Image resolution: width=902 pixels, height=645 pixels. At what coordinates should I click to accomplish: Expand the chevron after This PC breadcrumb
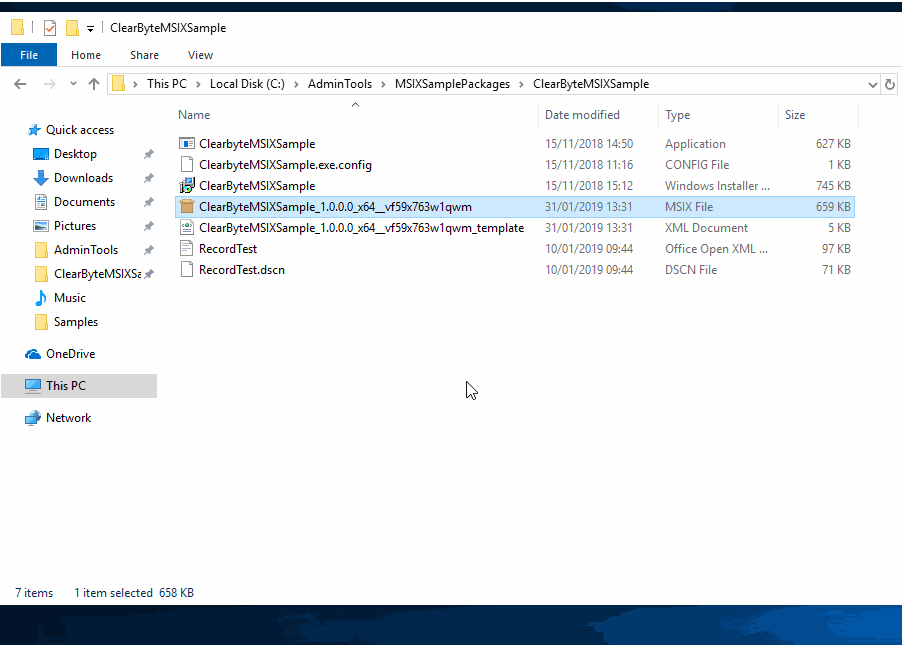198,85
